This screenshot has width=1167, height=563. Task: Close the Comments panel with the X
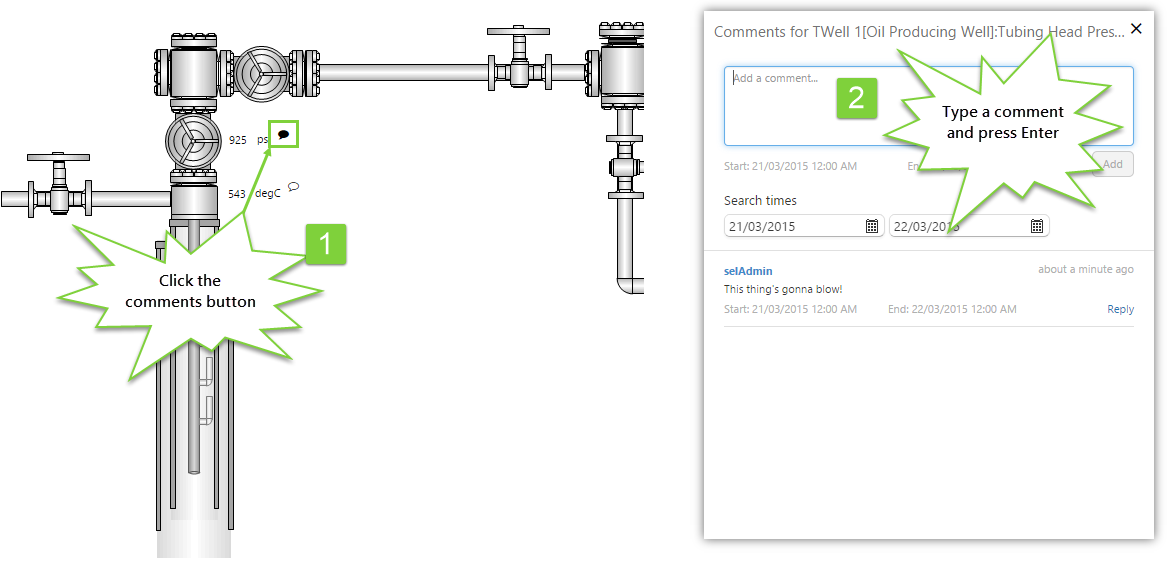click(1135, 30)
